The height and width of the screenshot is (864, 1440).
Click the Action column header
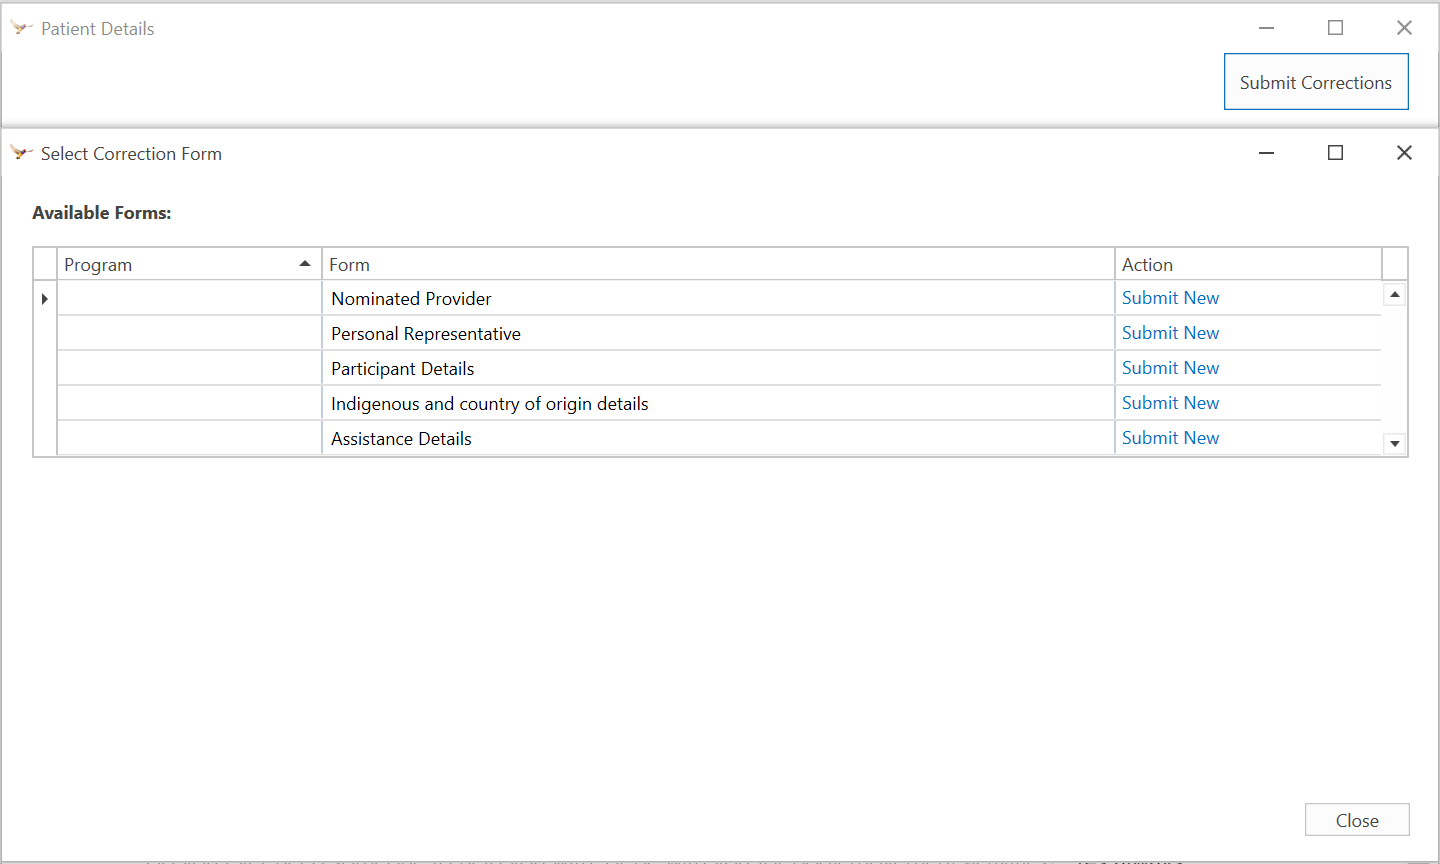point(1248,264)
